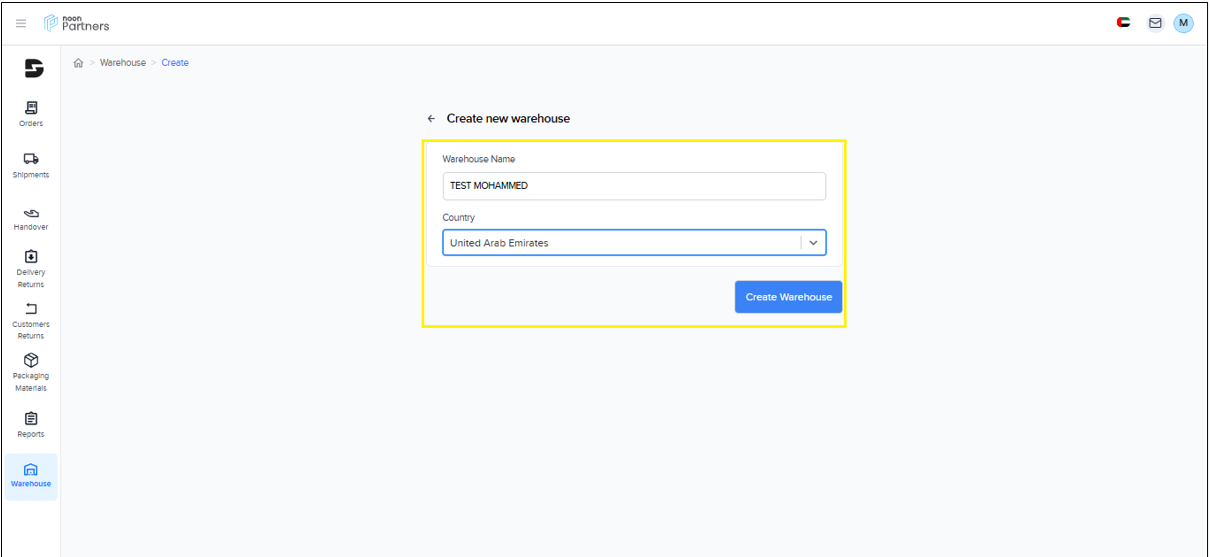
Task: Select Packaging Materials in sidebar
Action: coord(31,373)
